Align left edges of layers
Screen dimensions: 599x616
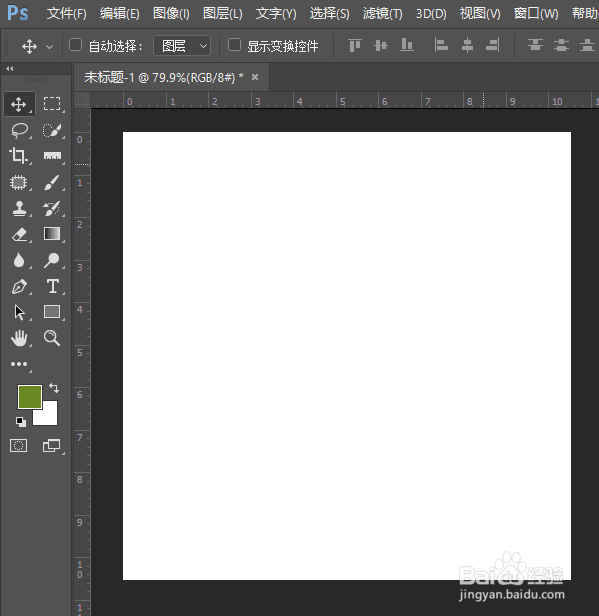(x=441, y=45)
